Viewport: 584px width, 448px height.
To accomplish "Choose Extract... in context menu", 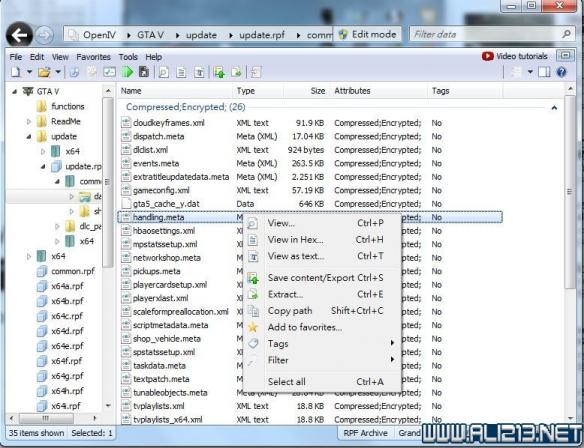I will (x=285, y=294).
